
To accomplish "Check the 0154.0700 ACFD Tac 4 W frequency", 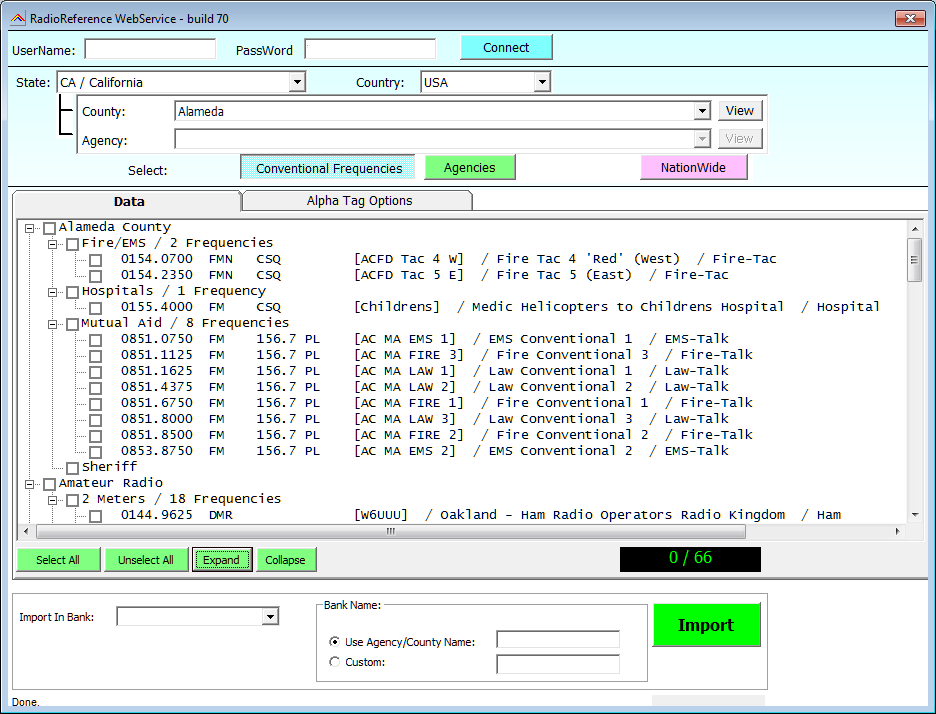I will pos(96,260).
